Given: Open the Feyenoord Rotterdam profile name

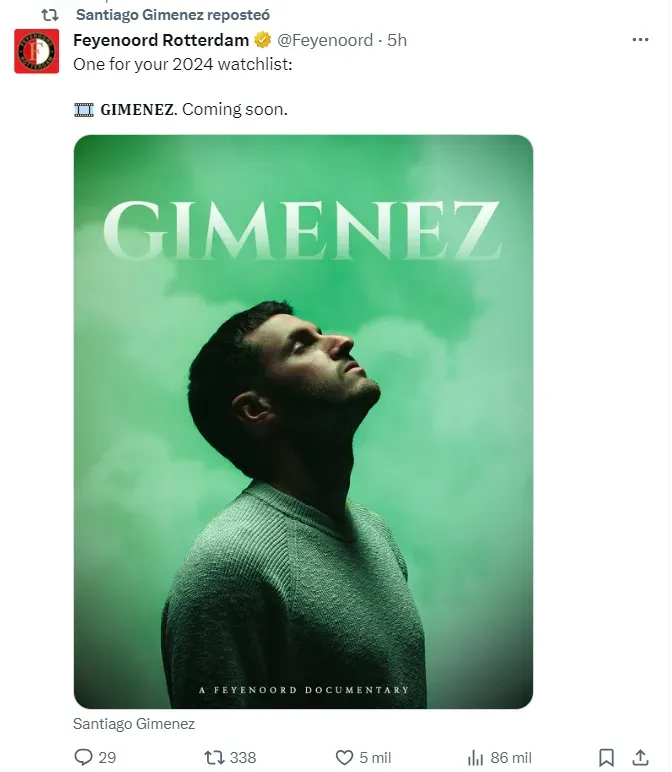Looking at the screenshot, I should (161, 40).
